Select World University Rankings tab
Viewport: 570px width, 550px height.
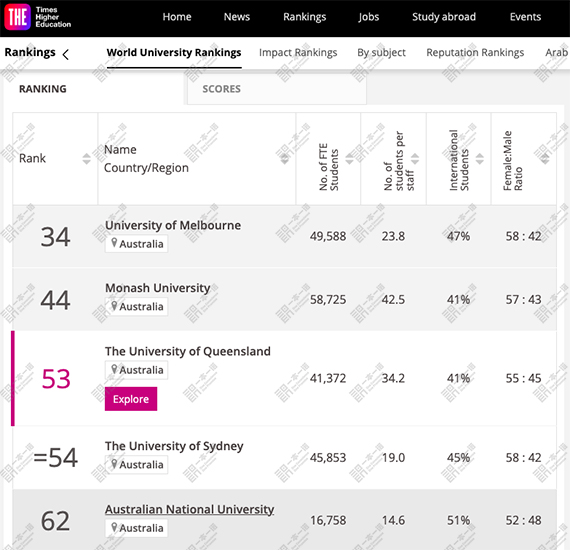point(174,53)
